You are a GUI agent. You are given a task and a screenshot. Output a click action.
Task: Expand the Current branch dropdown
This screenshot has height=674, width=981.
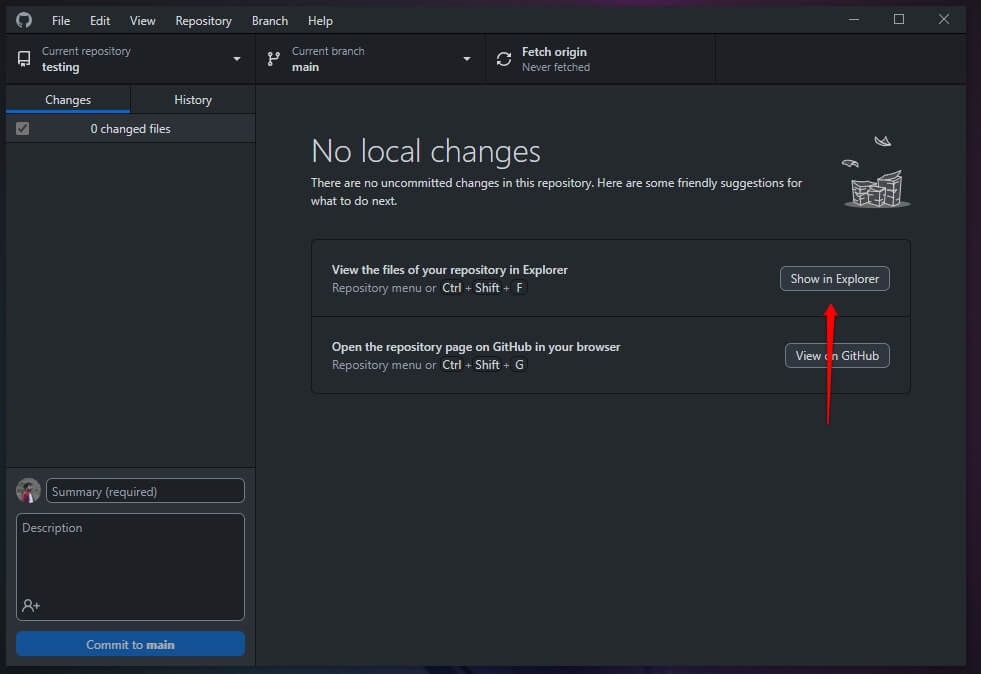point(370,59)
